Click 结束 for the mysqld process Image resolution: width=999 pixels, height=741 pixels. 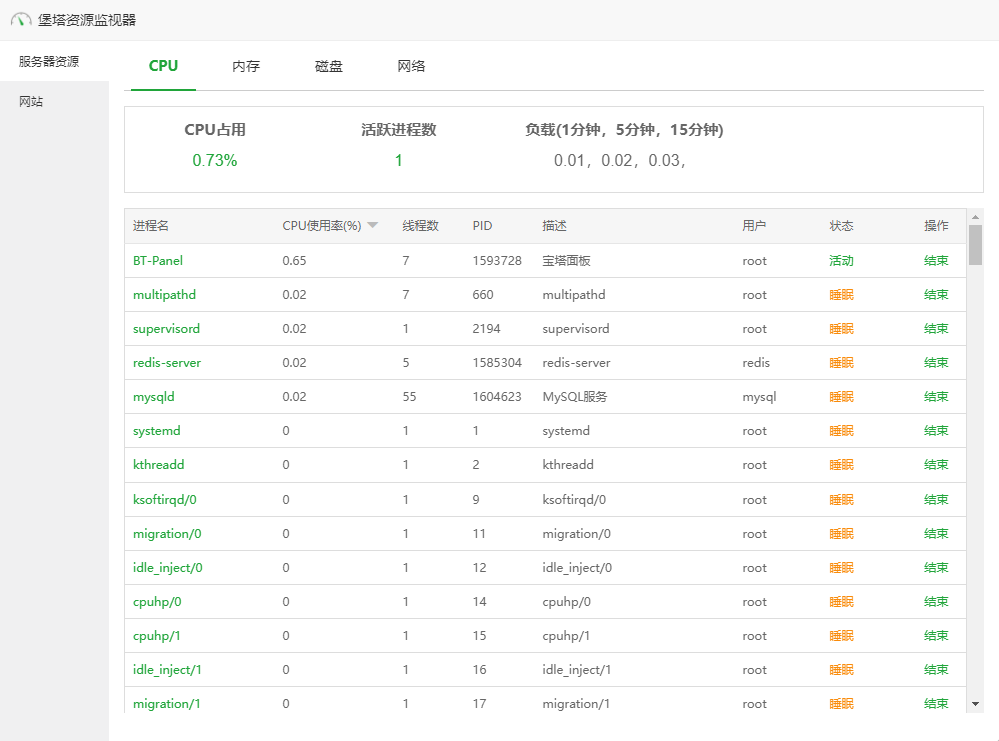point(936,397)
